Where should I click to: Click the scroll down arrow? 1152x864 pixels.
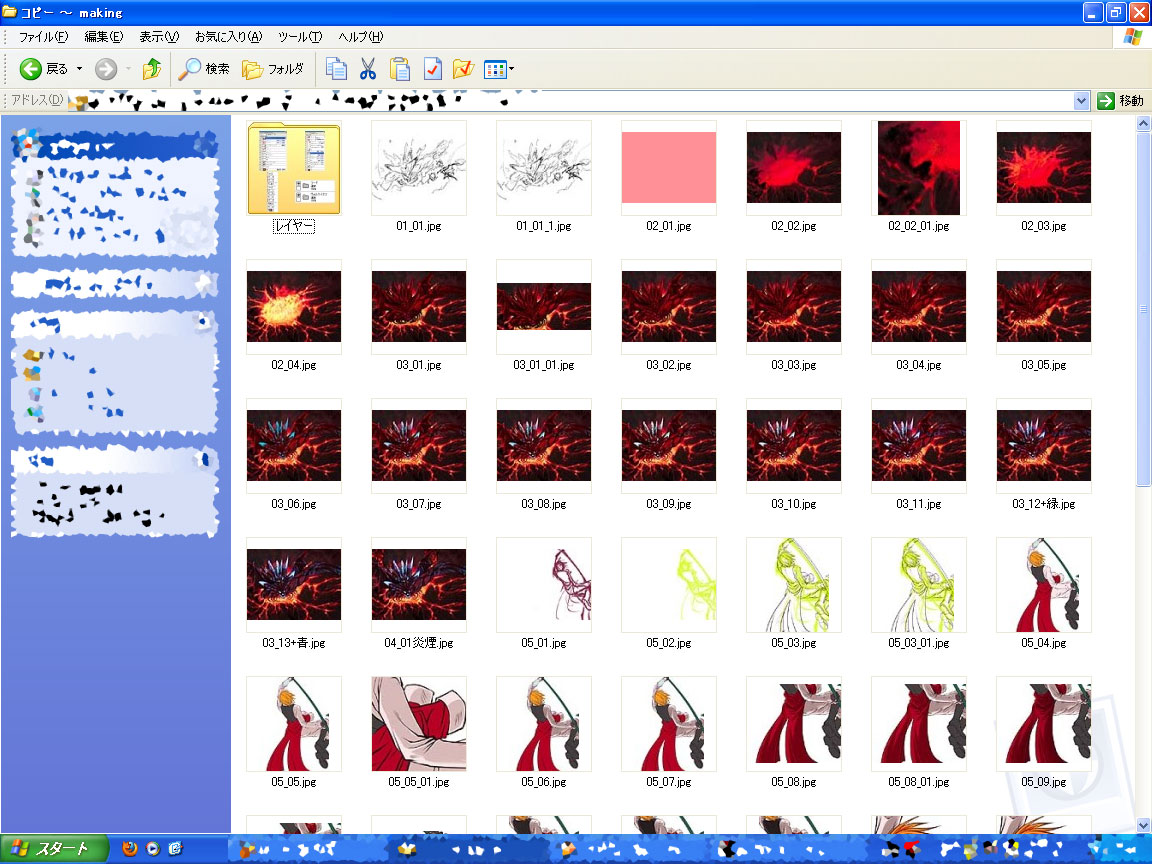(x=1143, y=825)
